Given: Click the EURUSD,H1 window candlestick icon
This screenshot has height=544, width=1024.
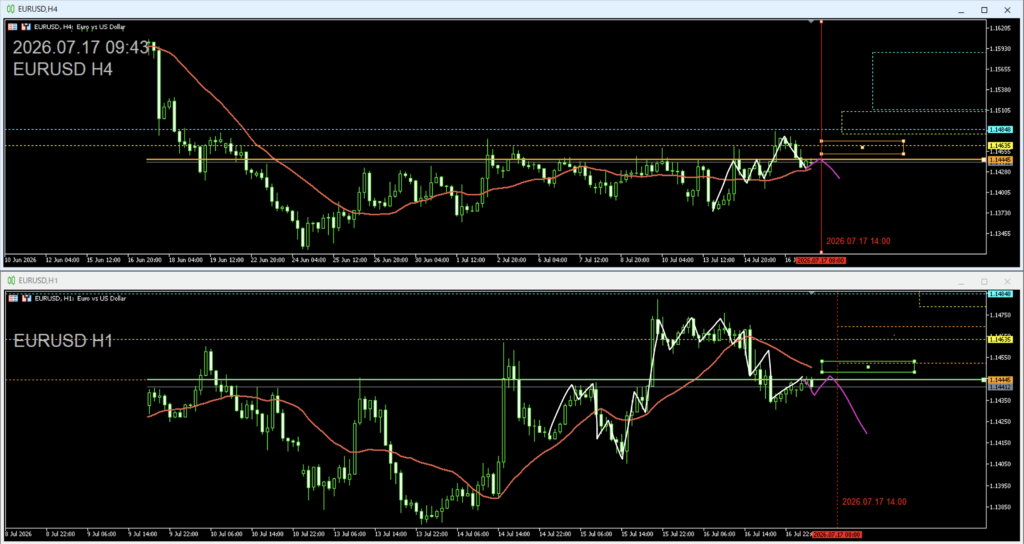Looking at the screenshot, I should (11, 280).
